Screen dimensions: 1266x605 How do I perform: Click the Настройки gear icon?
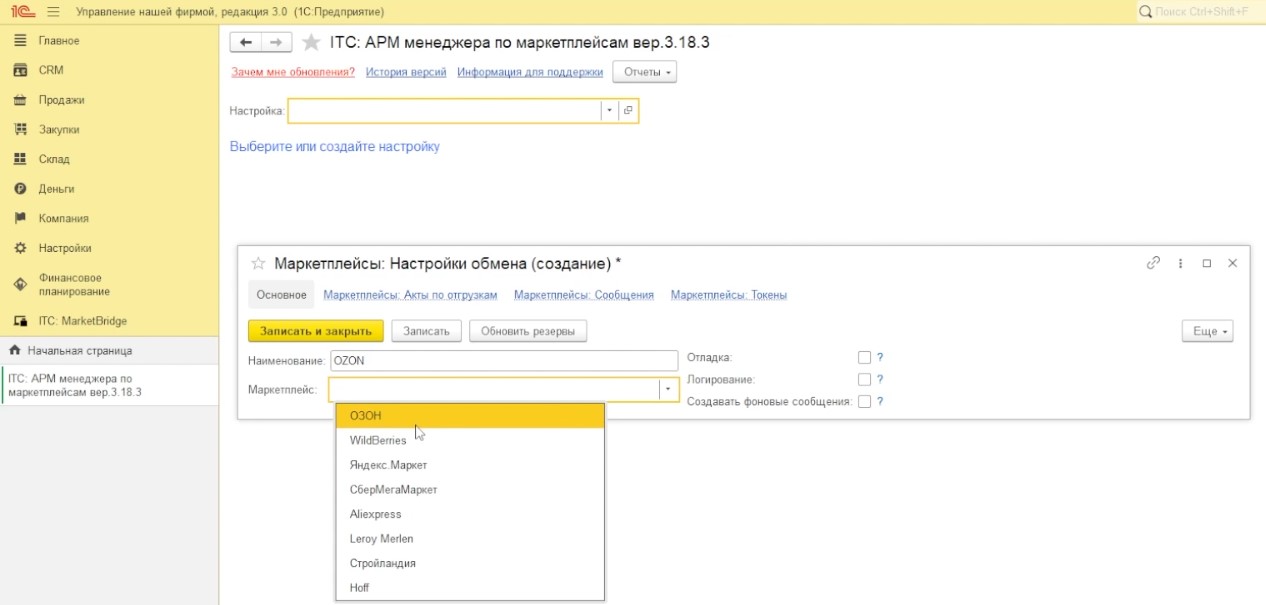pos(19,248)
